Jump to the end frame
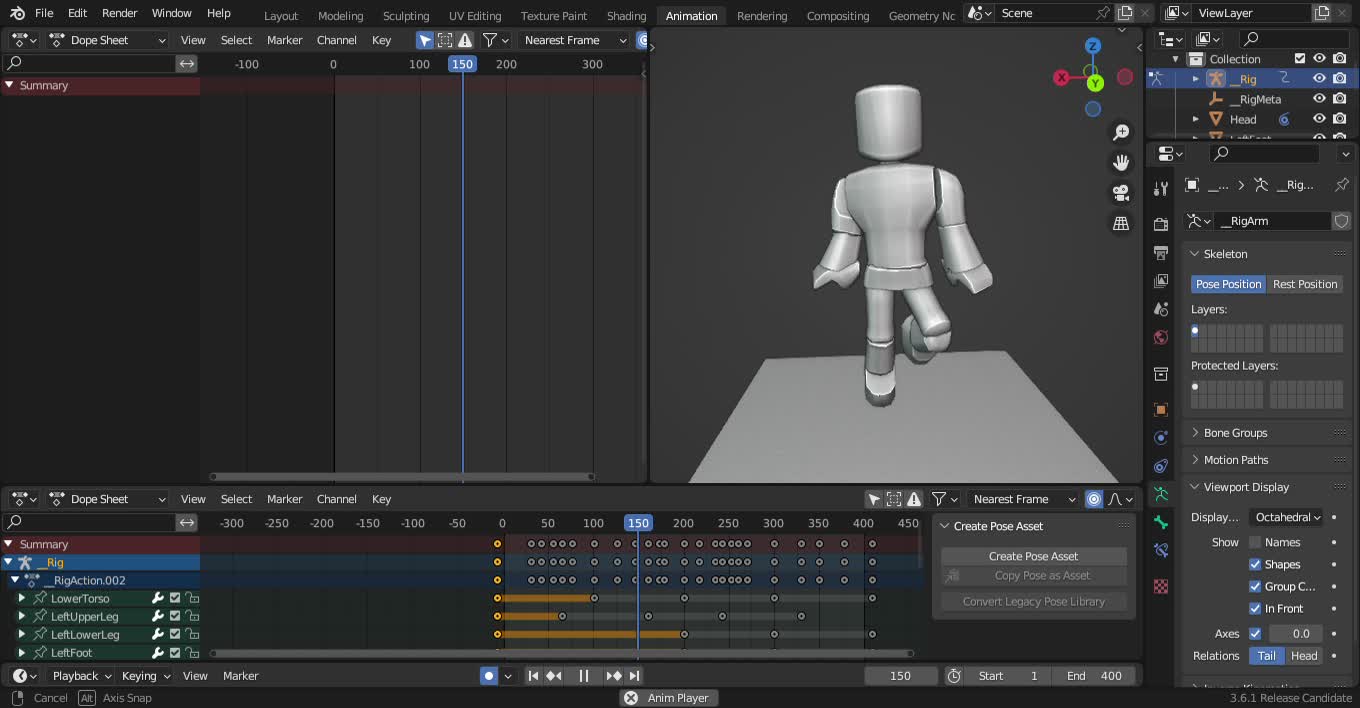 (x=634, y=676)
